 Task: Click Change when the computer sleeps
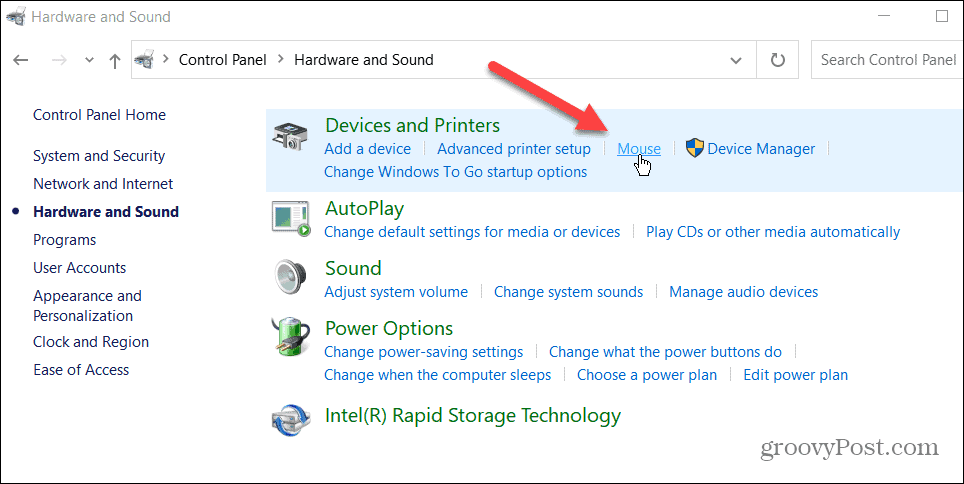(x=438, y=375)
